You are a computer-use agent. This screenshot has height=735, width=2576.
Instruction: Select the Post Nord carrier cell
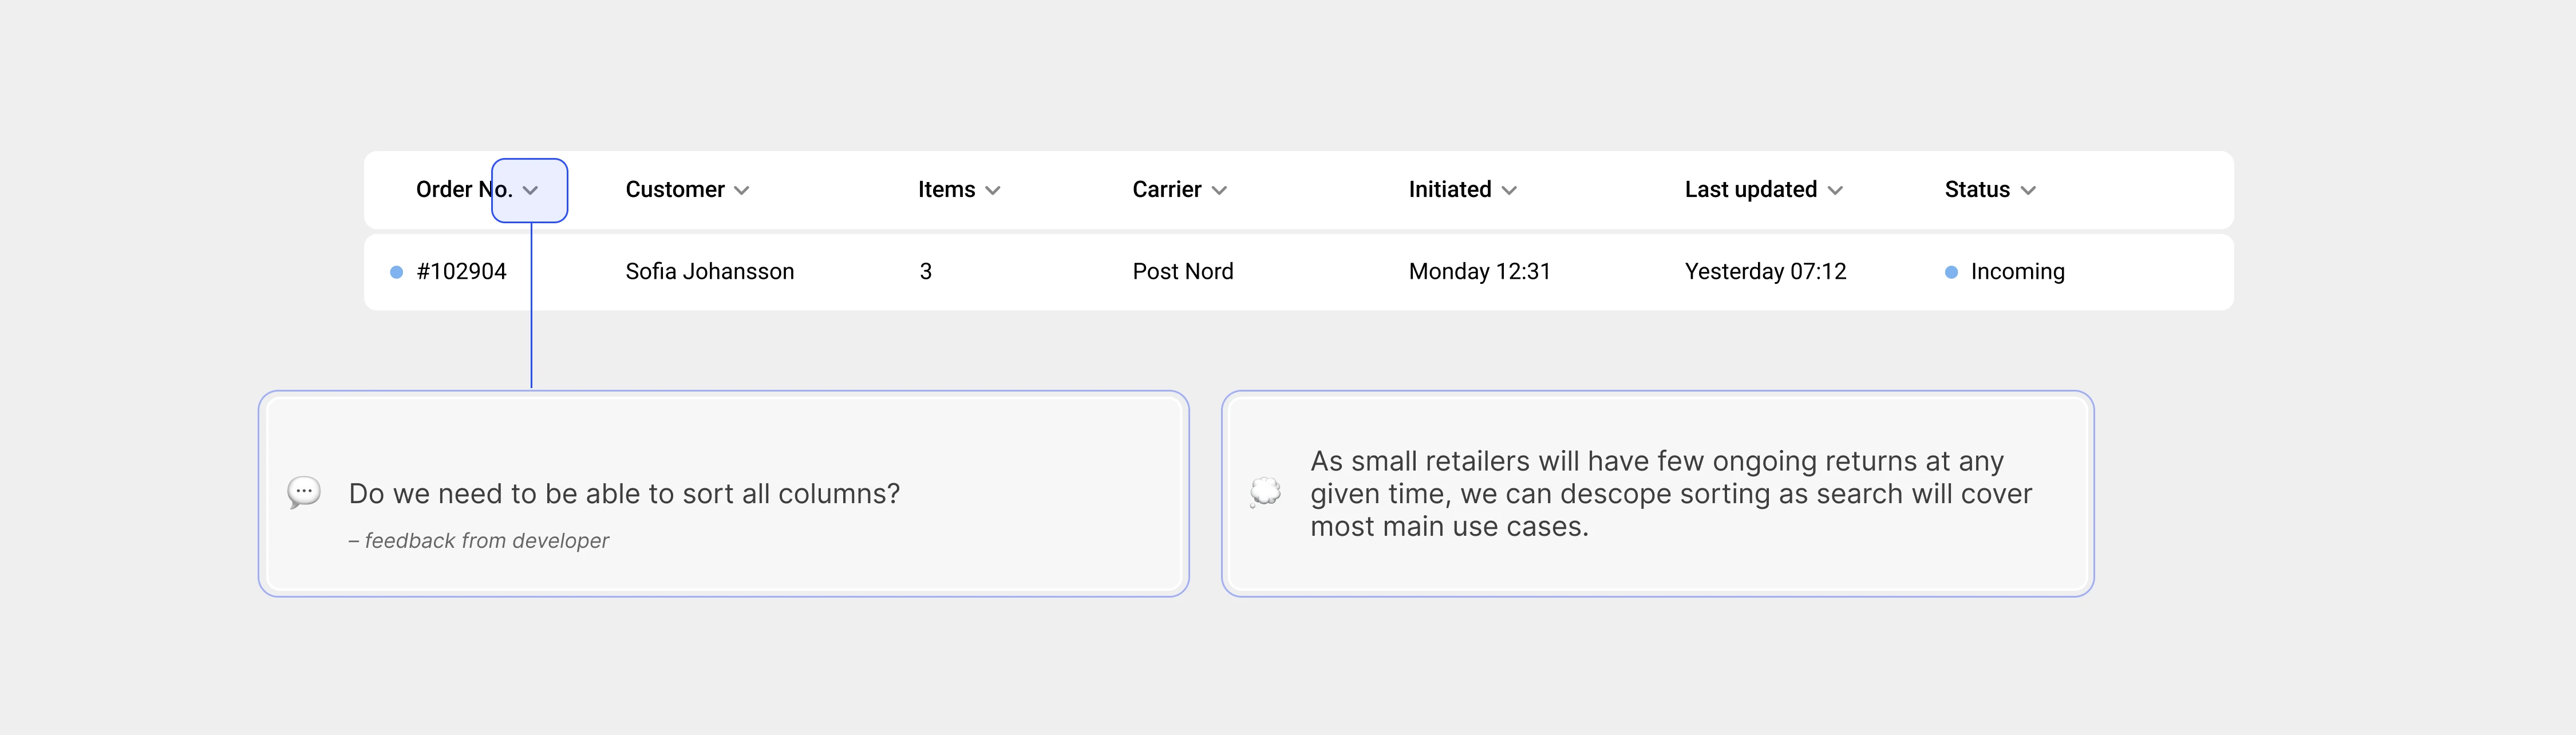pos(1183,271)
